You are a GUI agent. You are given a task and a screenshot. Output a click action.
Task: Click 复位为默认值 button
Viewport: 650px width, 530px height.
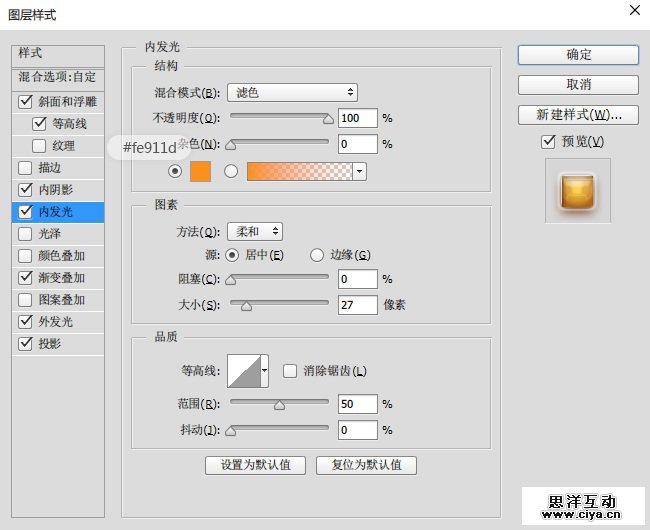(366, 465)
